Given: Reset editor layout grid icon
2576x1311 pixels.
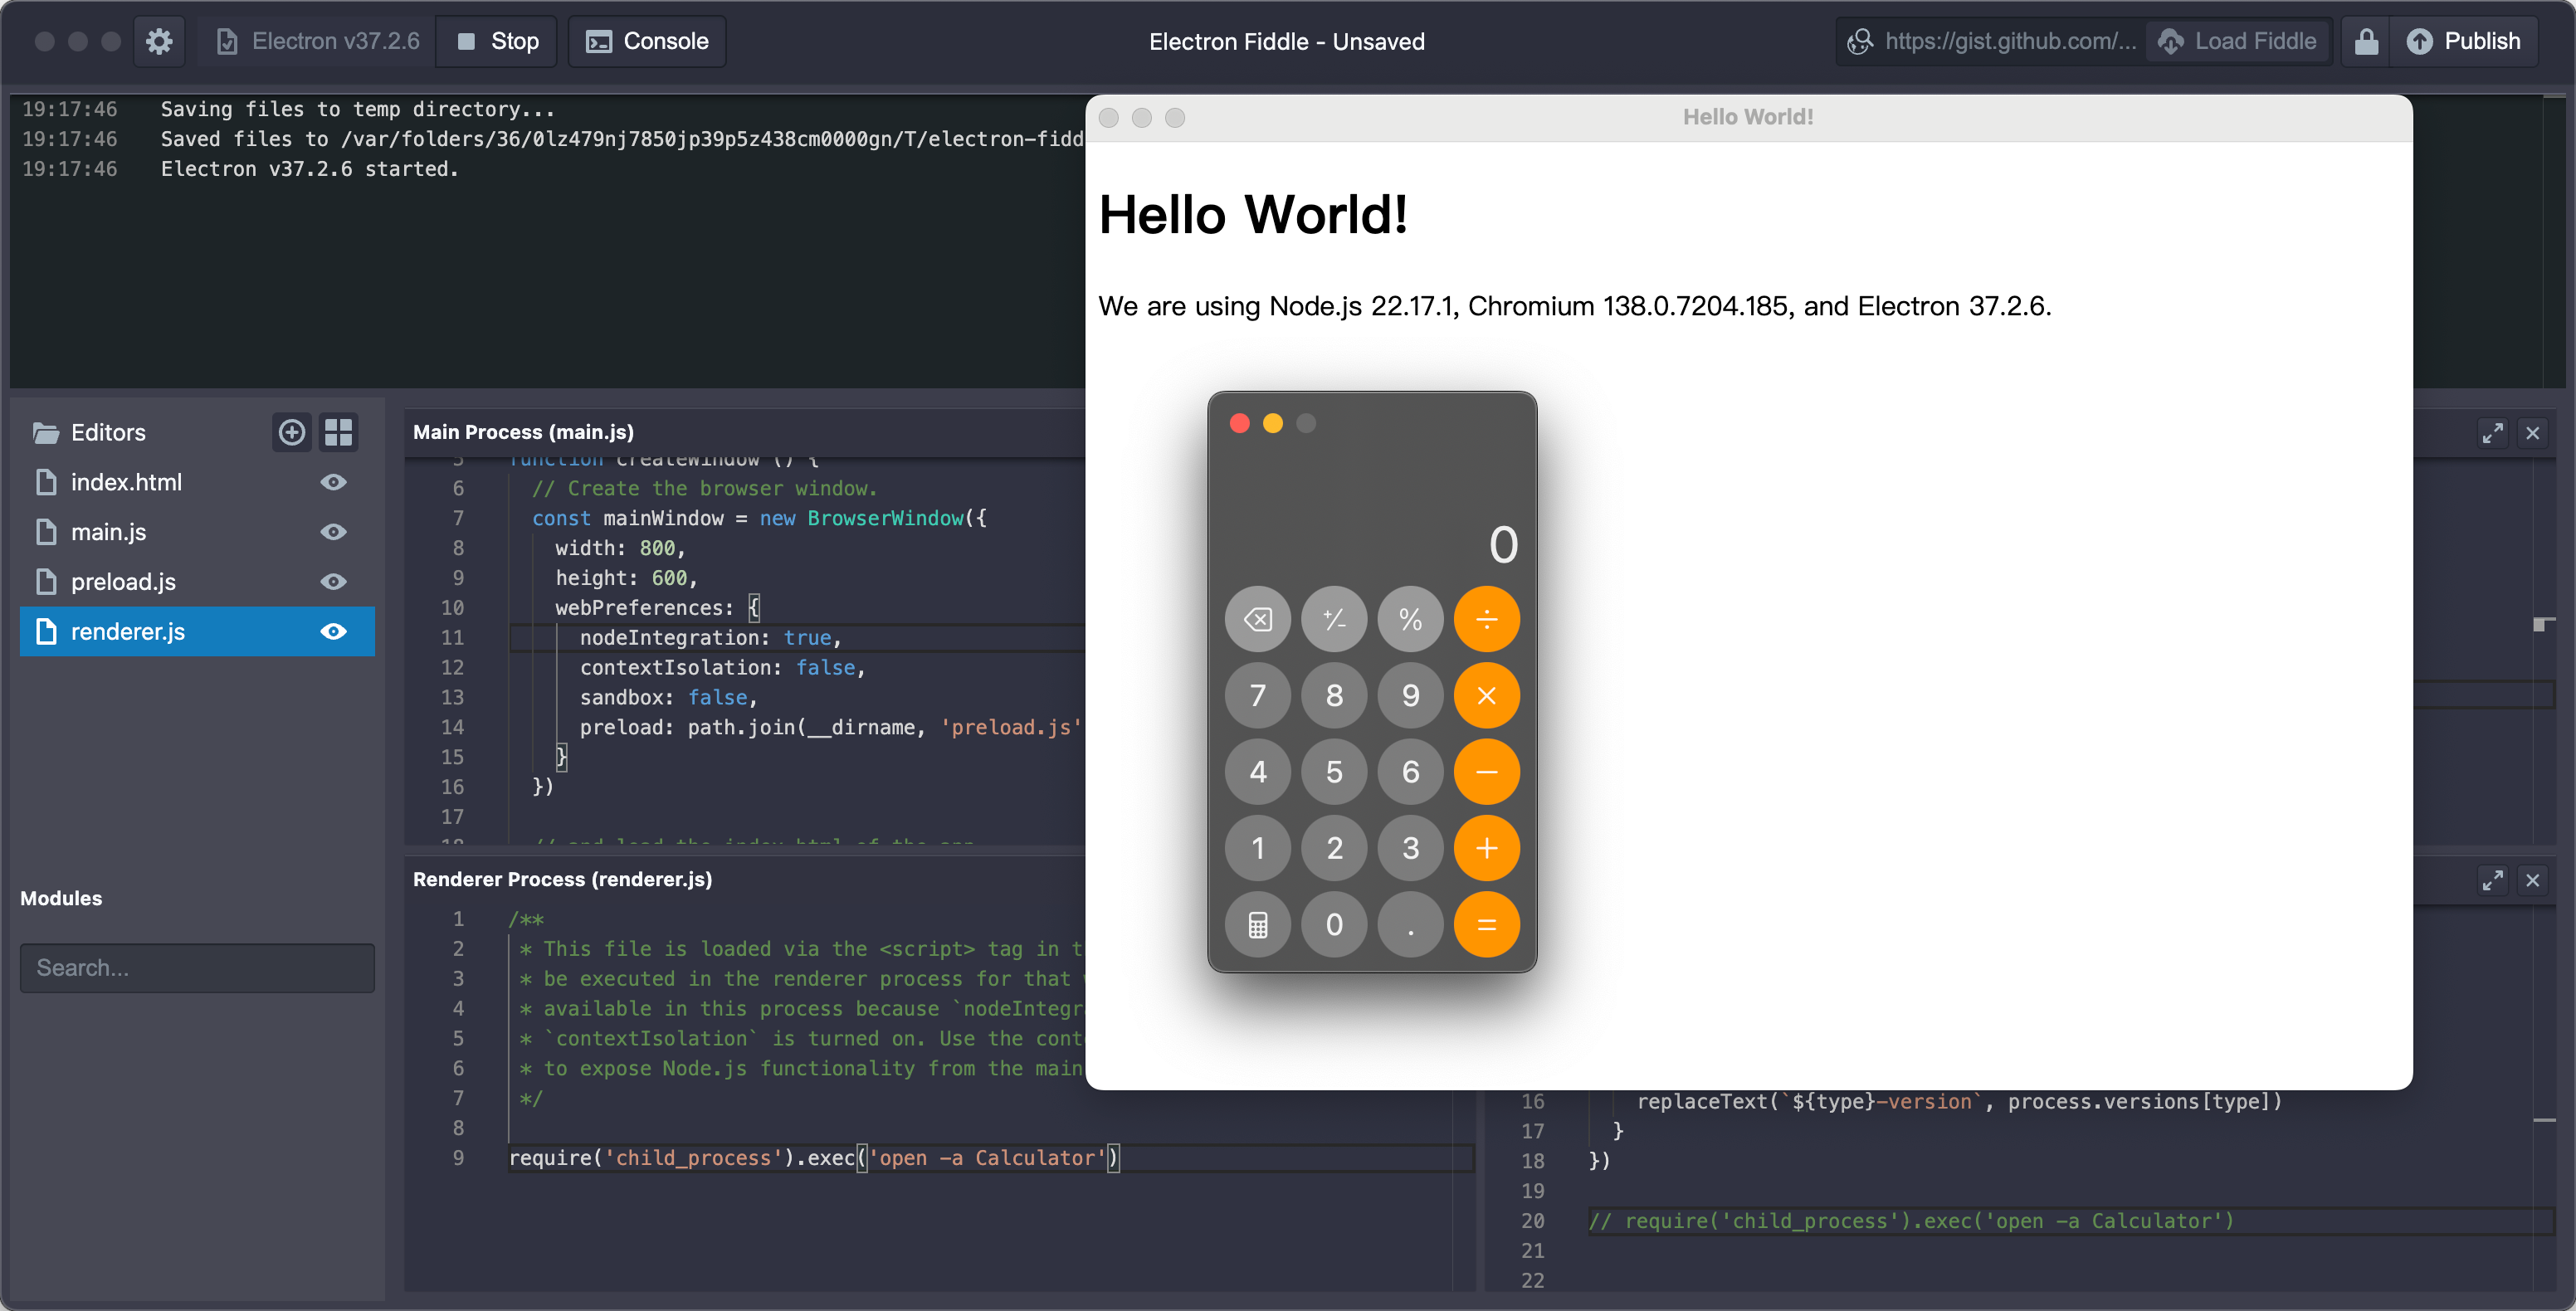Looking at the screenshot, I should click(338, 432).
